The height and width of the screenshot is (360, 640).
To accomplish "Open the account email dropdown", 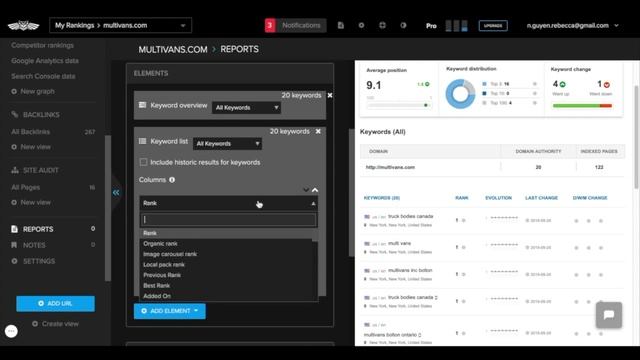I will pyautogui.click(x=572, y=25).
